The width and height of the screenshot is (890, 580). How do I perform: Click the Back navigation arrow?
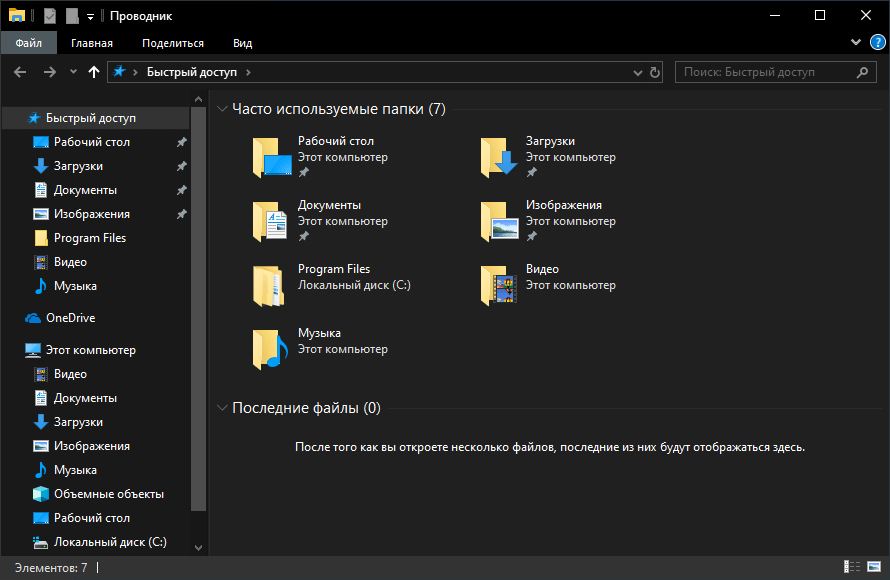(x=20, y=72)
